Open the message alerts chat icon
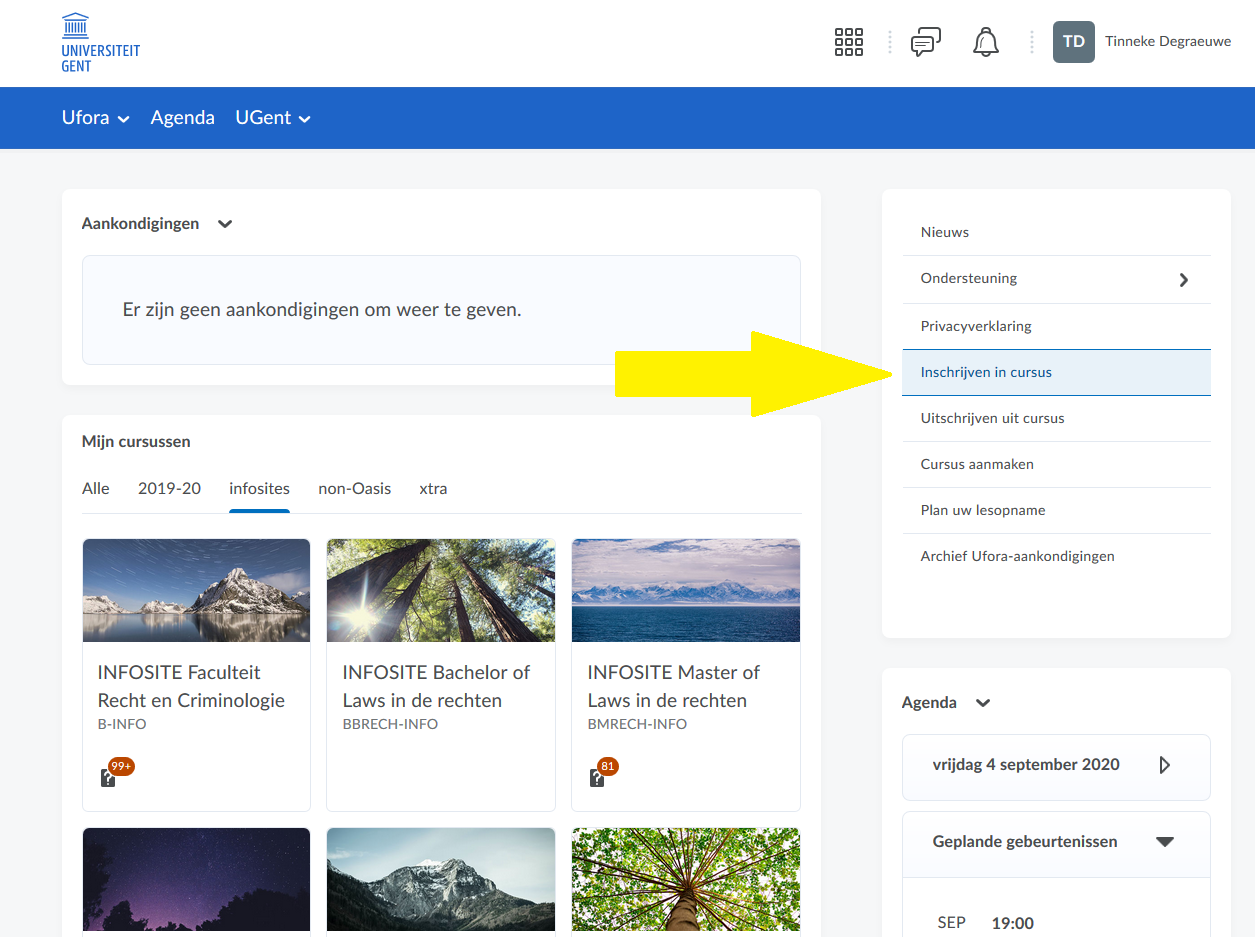 click(x=925, y=42)
